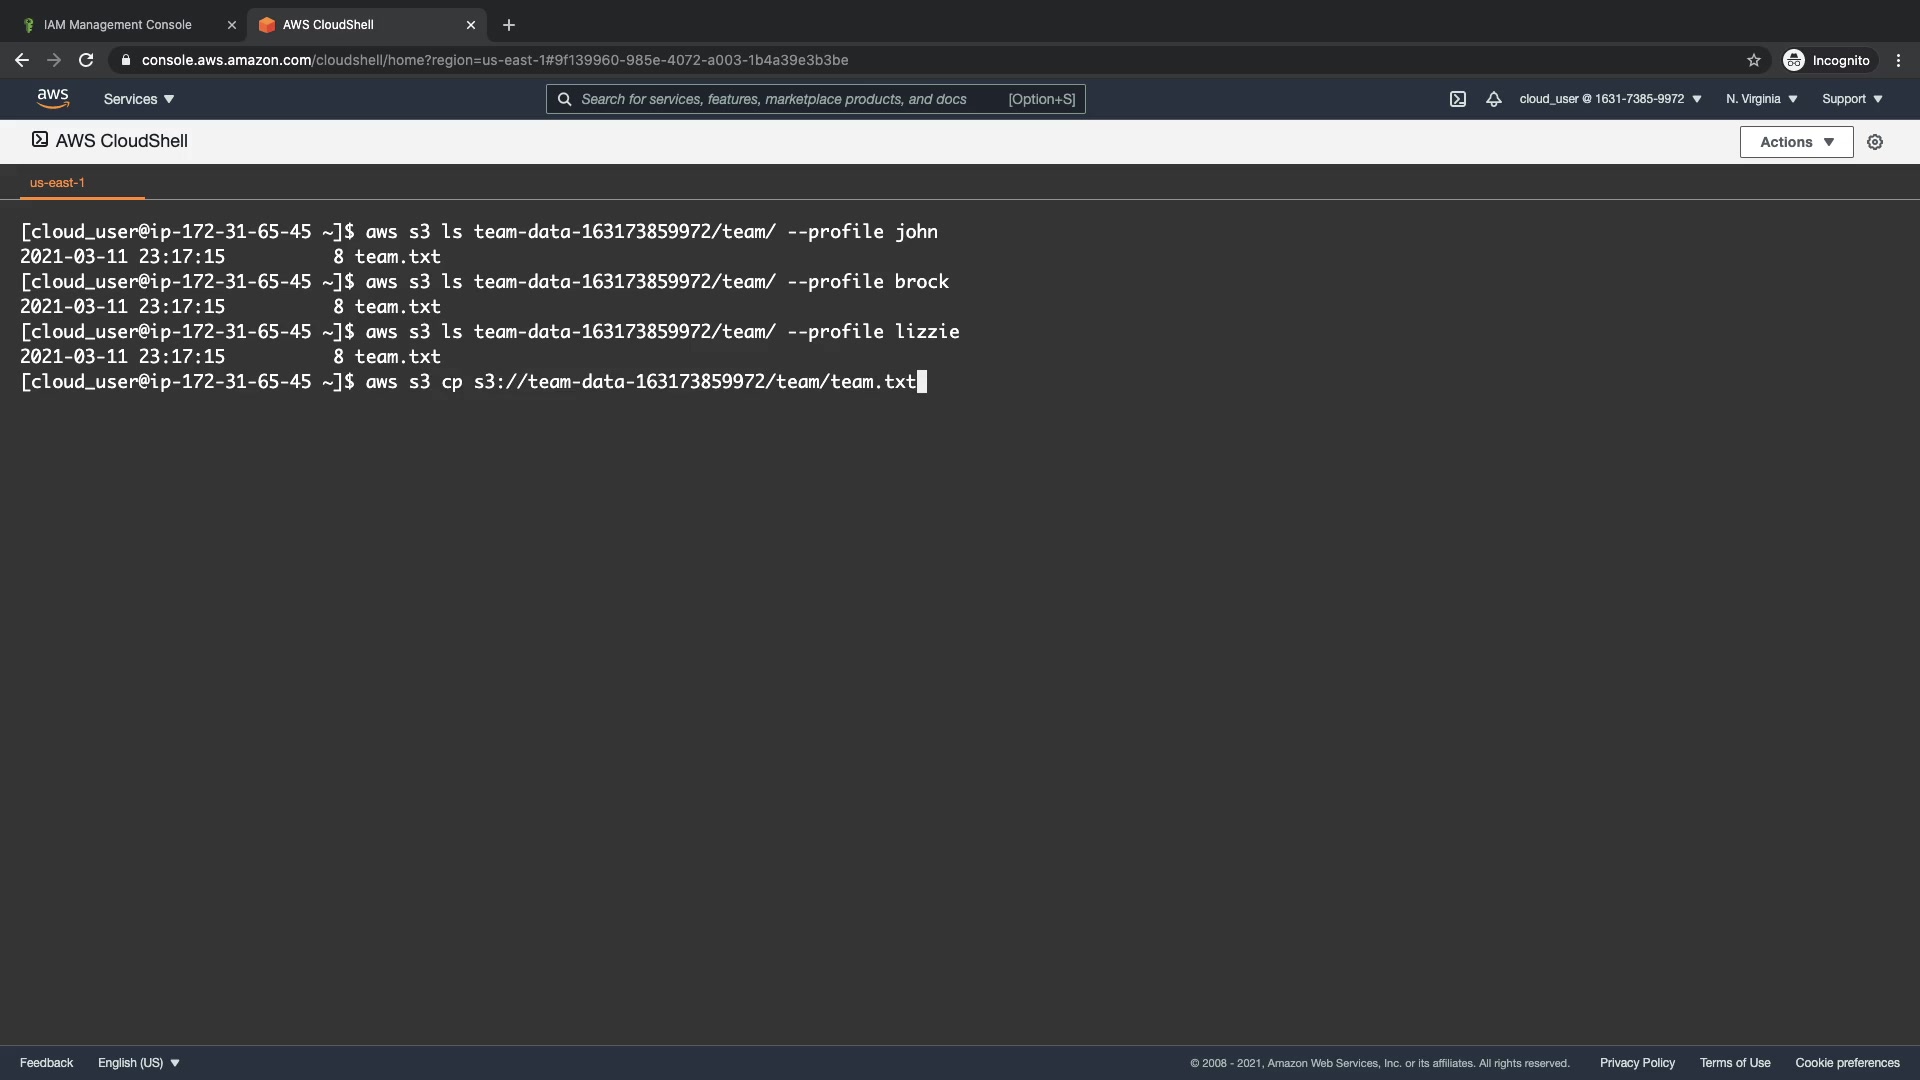Expand the Services menu
Image resolution: width=1920 pixels, height=1080 pixels.
coord(139,99)
